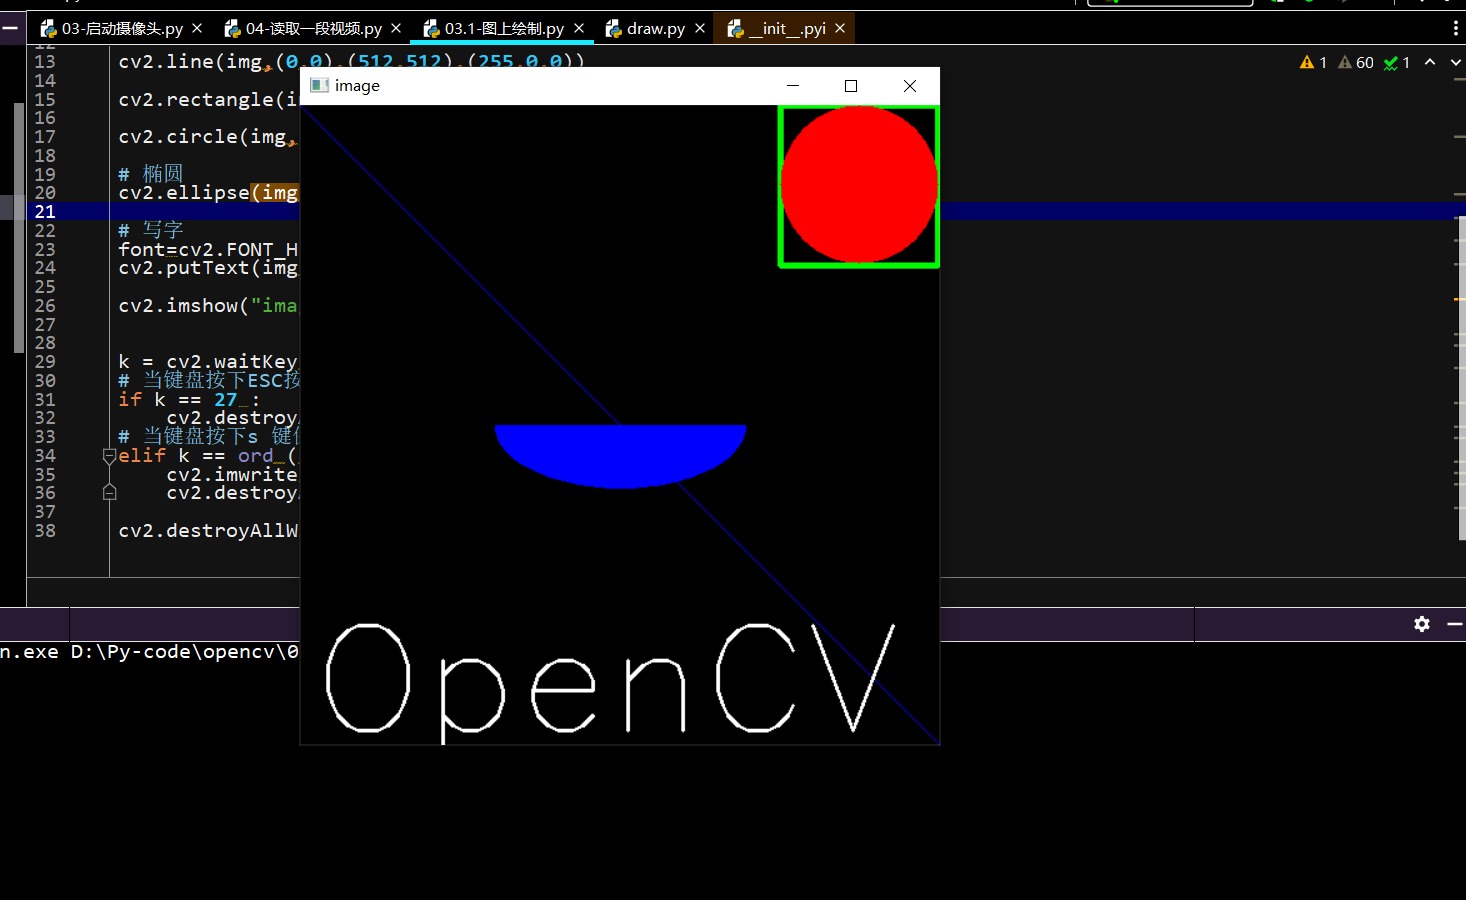Click the up arrow to jump to previous problem

(1429, 62)
